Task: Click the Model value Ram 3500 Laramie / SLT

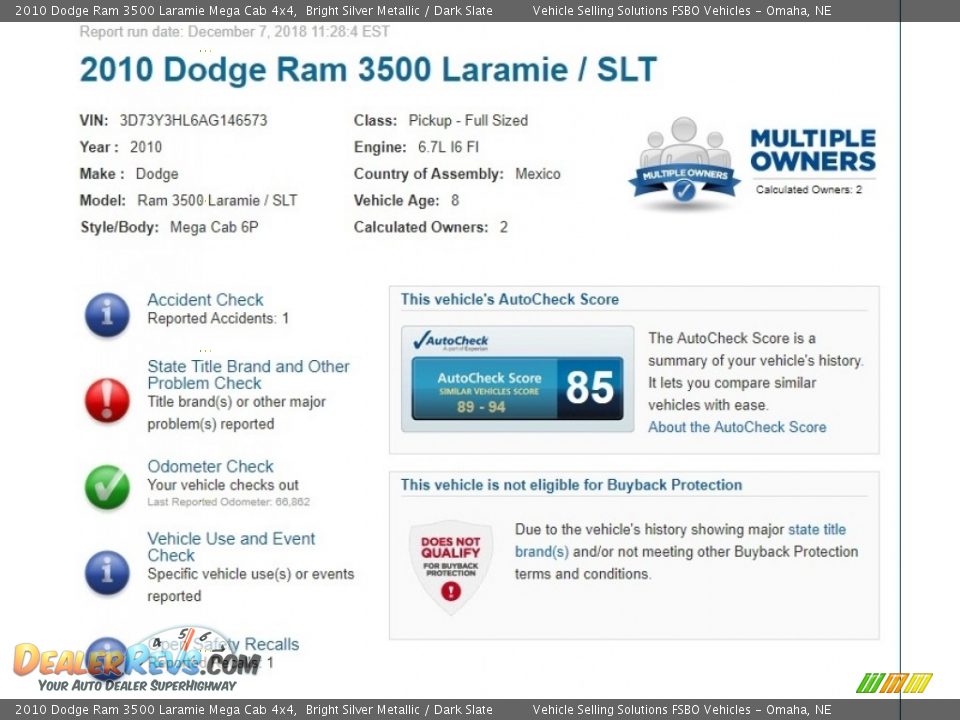Action: click(x=217, y=200)
